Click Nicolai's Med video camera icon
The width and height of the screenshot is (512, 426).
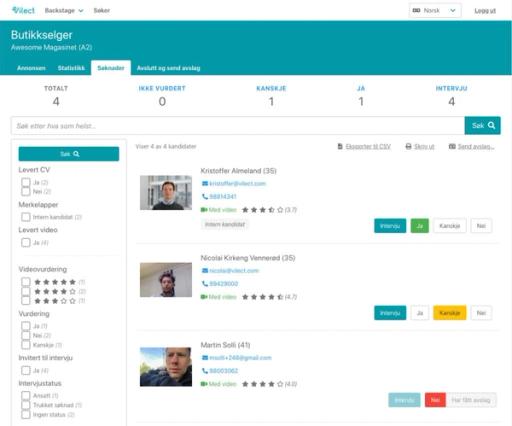click(204, 297)
